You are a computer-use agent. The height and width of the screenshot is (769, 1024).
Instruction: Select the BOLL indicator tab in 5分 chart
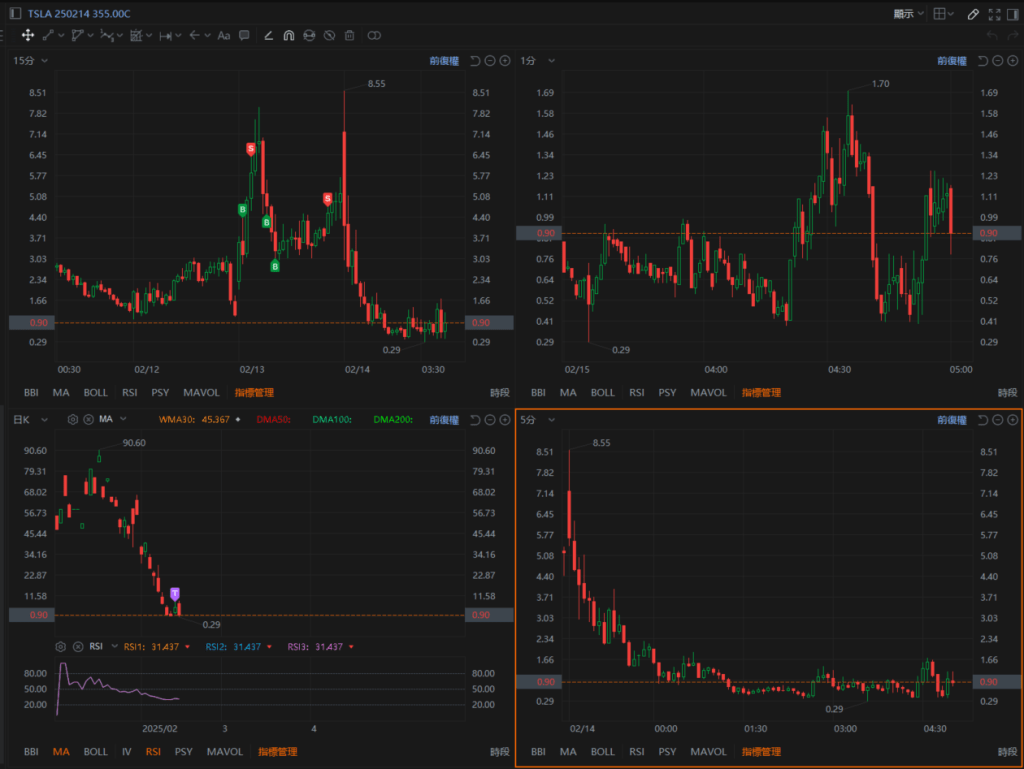pyautogui.click(x=602, y=751)
